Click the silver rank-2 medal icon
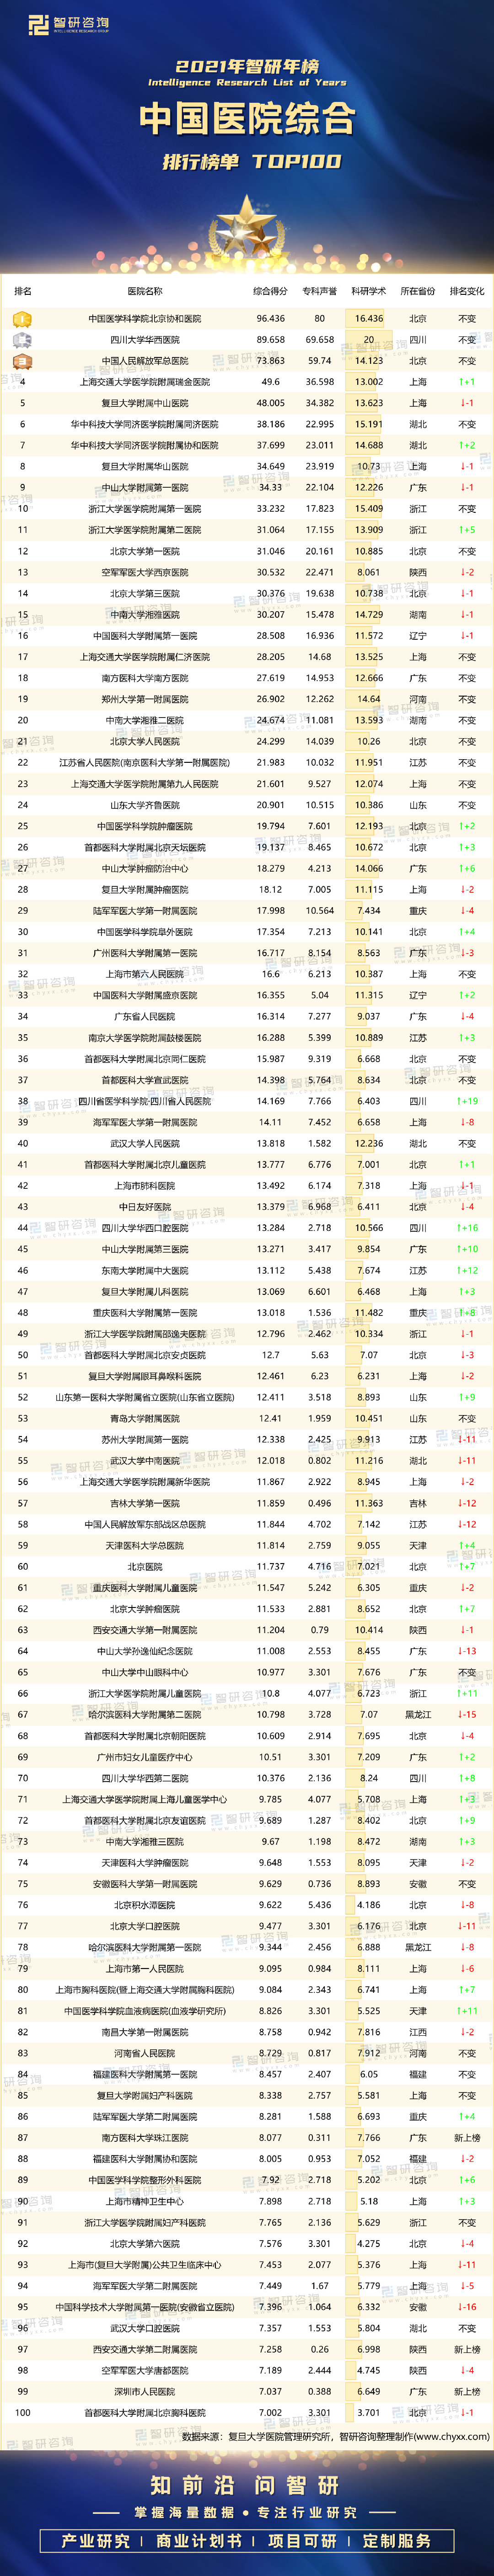 [x=22, y=340]
